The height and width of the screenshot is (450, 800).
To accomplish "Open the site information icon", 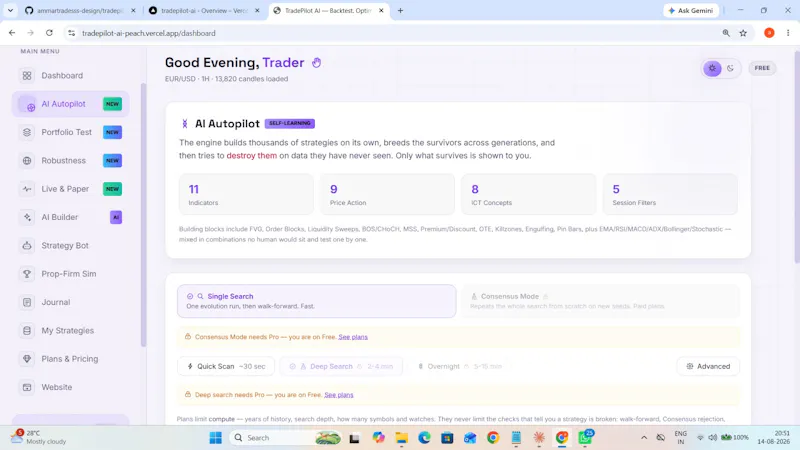I will pos(71,33).
